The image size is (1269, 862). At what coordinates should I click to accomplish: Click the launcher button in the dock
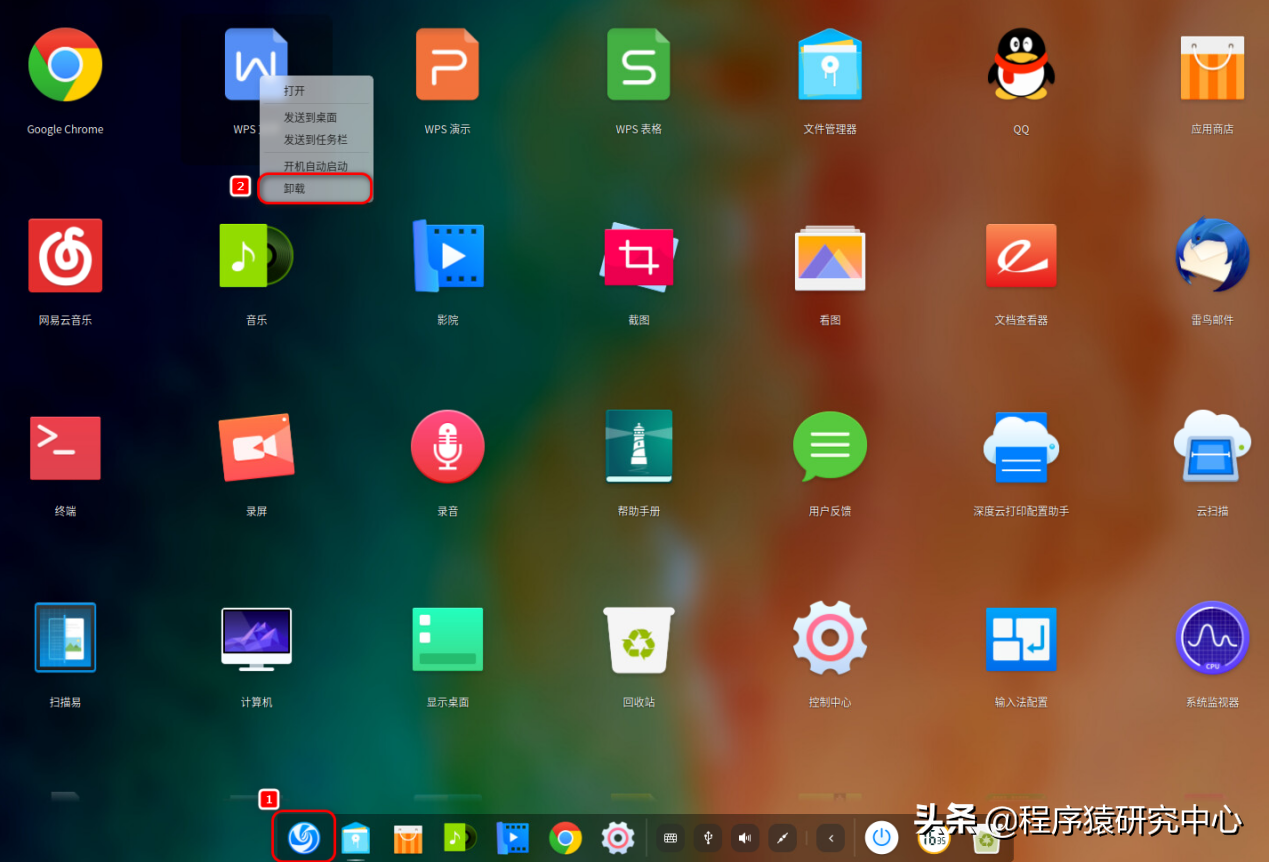[304, 837]
